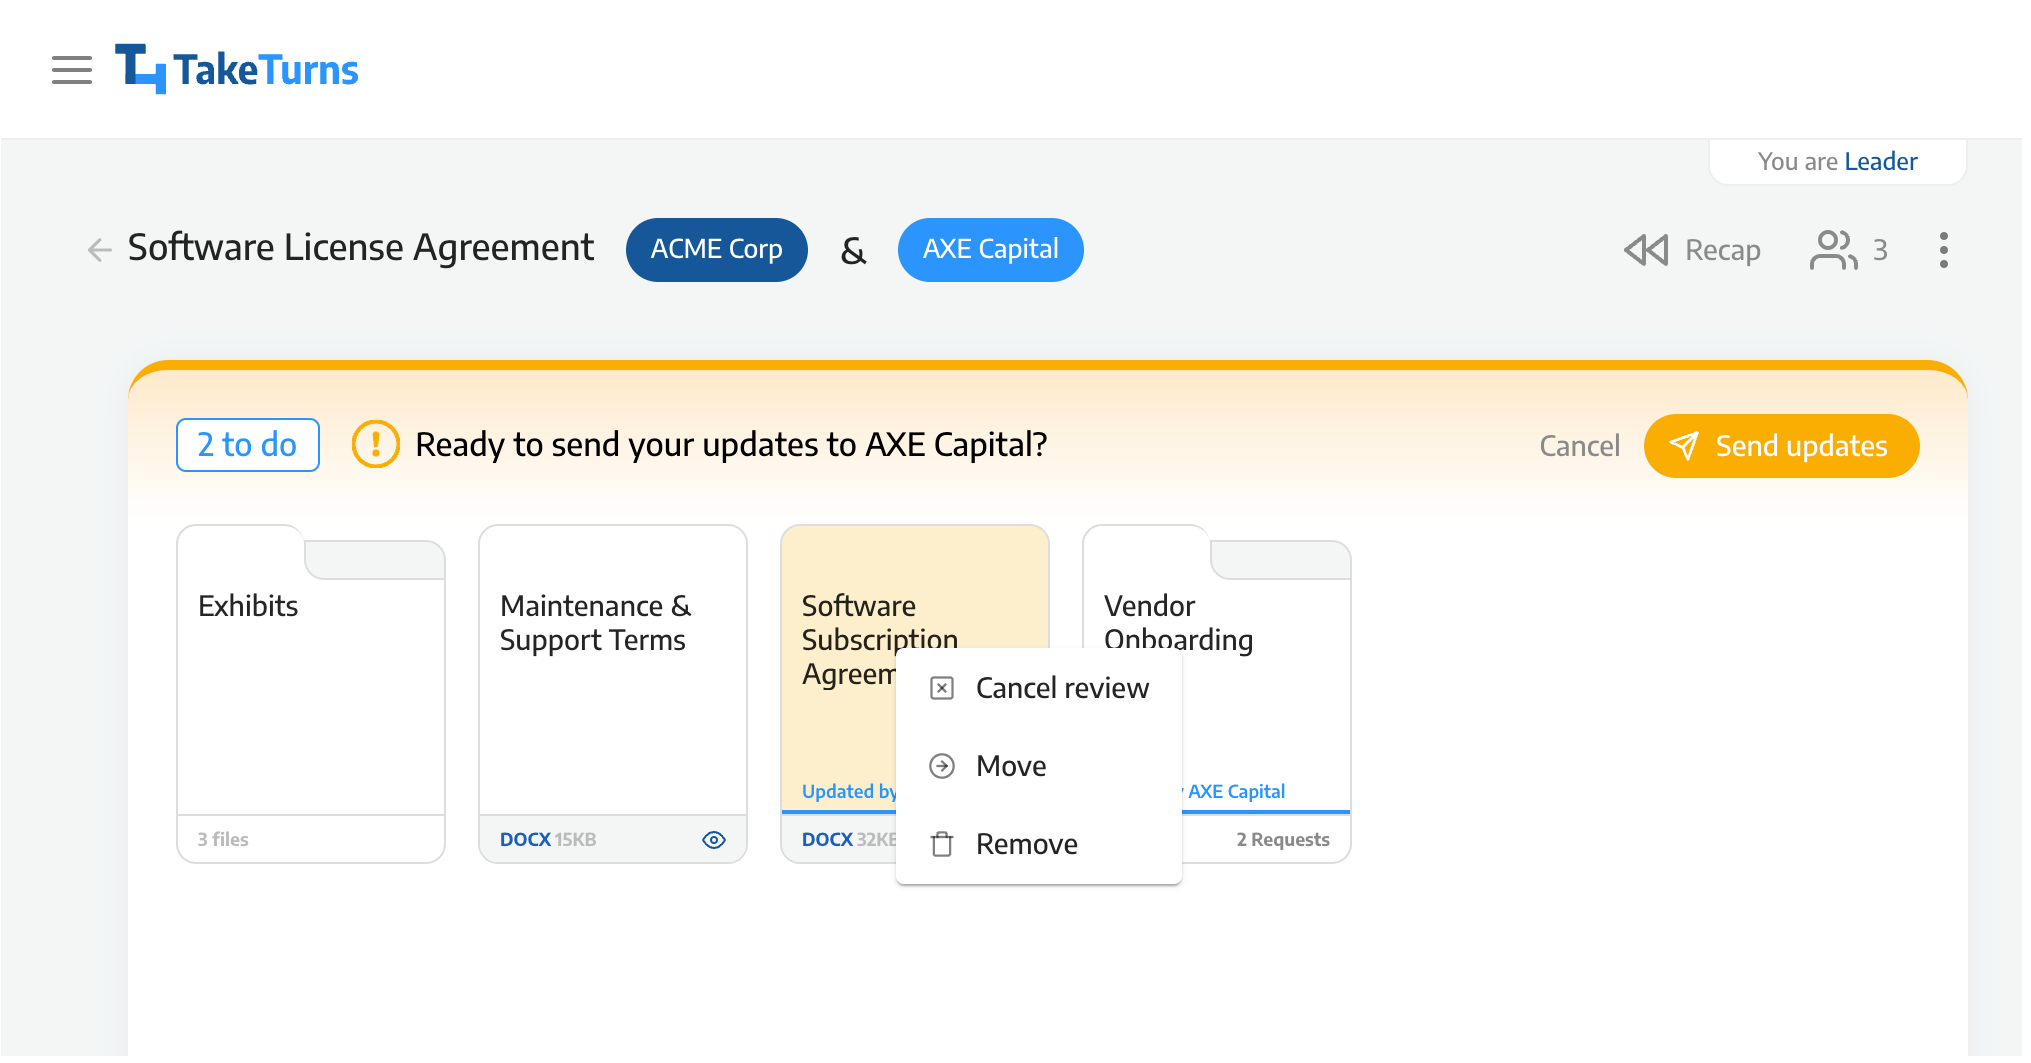Click Cancel next to Send updates
The width and height of the screenshot is (2031, 1063).
coord(1579,446)
